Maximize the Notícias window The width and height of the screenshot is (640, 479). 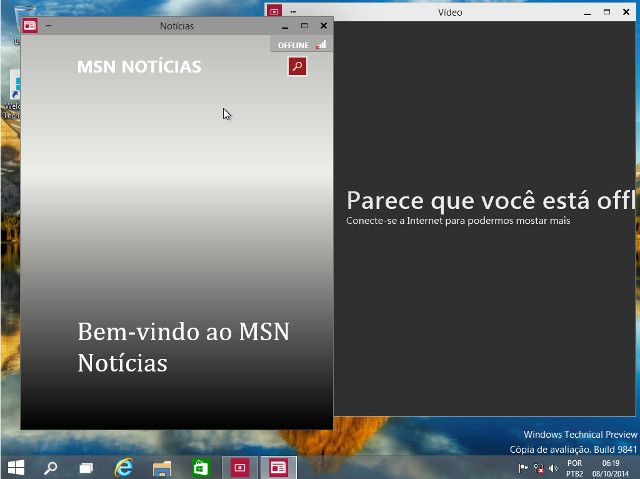(304, 26)
